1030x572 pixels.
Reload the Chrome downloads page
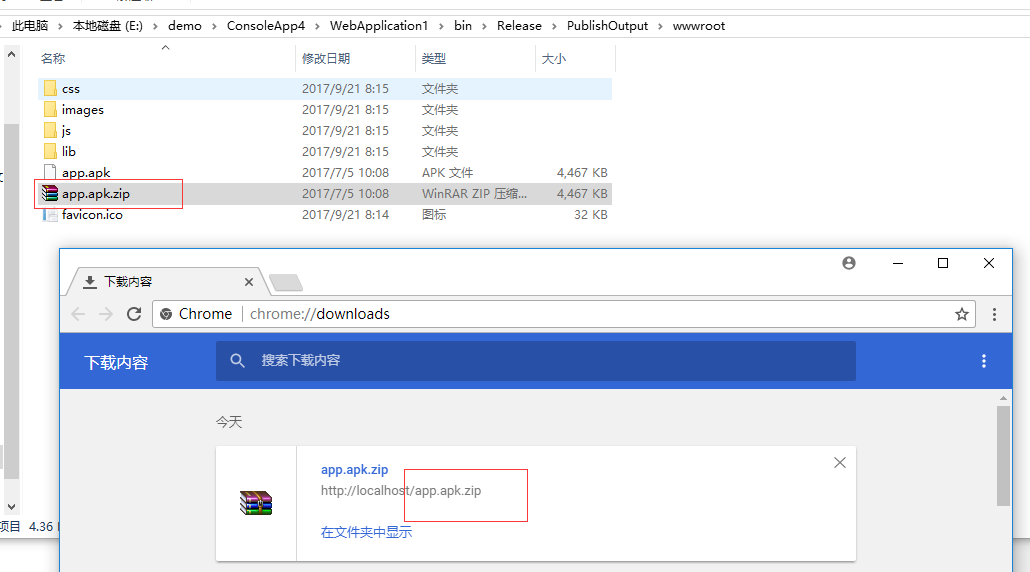tap(134, 314)
